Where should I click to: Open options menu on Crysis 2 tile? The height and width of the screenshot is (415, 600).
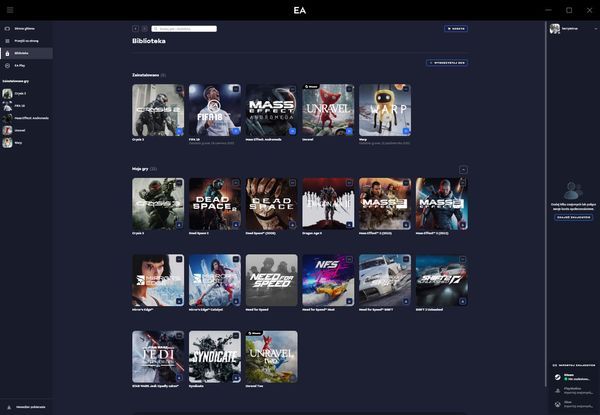tap(179, 89)
